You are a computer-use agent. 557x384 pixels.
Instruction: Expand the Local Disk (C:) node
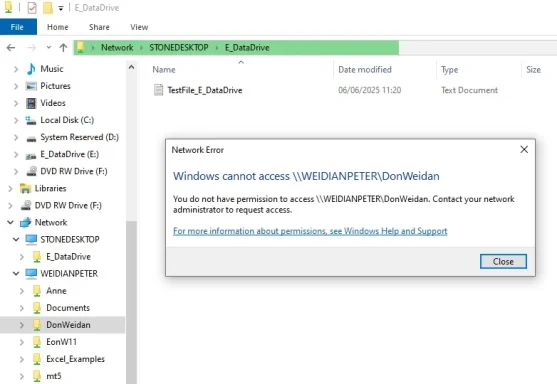(16, 120)
